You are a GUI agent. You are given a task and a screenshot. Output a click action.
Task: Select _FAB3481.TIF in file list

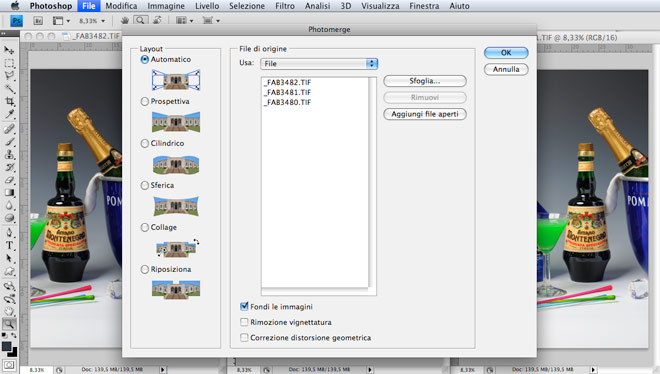(287, 92)
